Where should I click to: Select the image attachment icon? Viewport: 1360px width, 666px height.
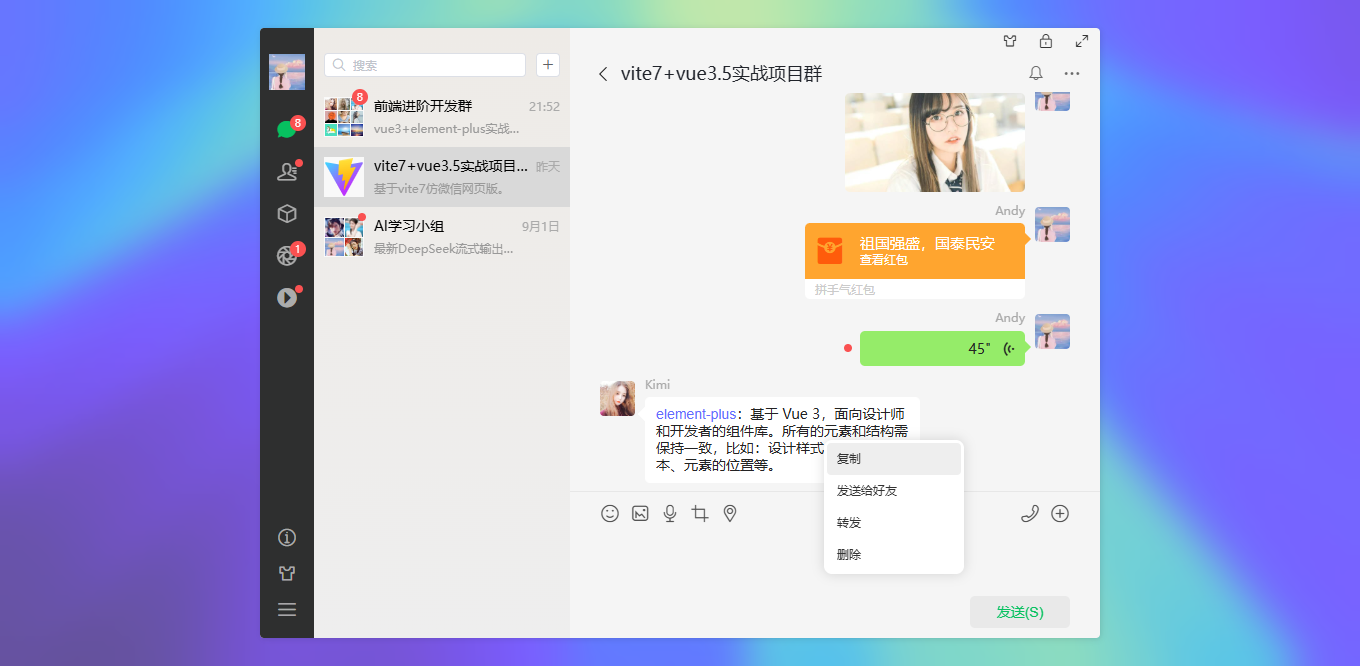(640, 513)
